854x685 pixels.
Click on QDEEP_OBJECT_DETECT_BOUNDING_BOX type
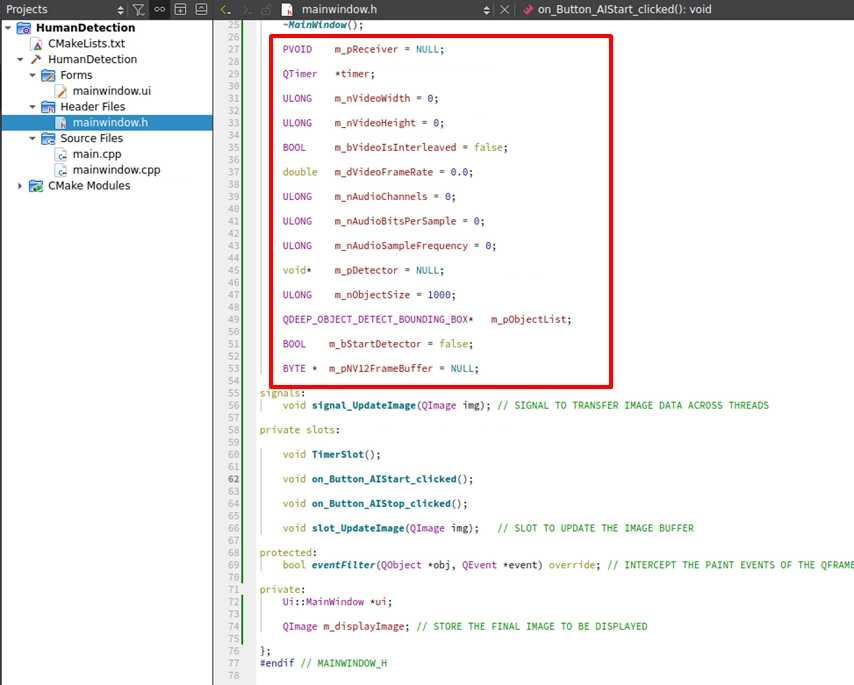377,319
